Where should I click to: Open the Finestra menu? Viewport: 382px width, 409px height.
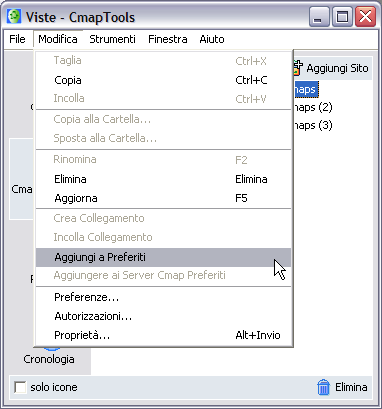[x=168, y=39]
